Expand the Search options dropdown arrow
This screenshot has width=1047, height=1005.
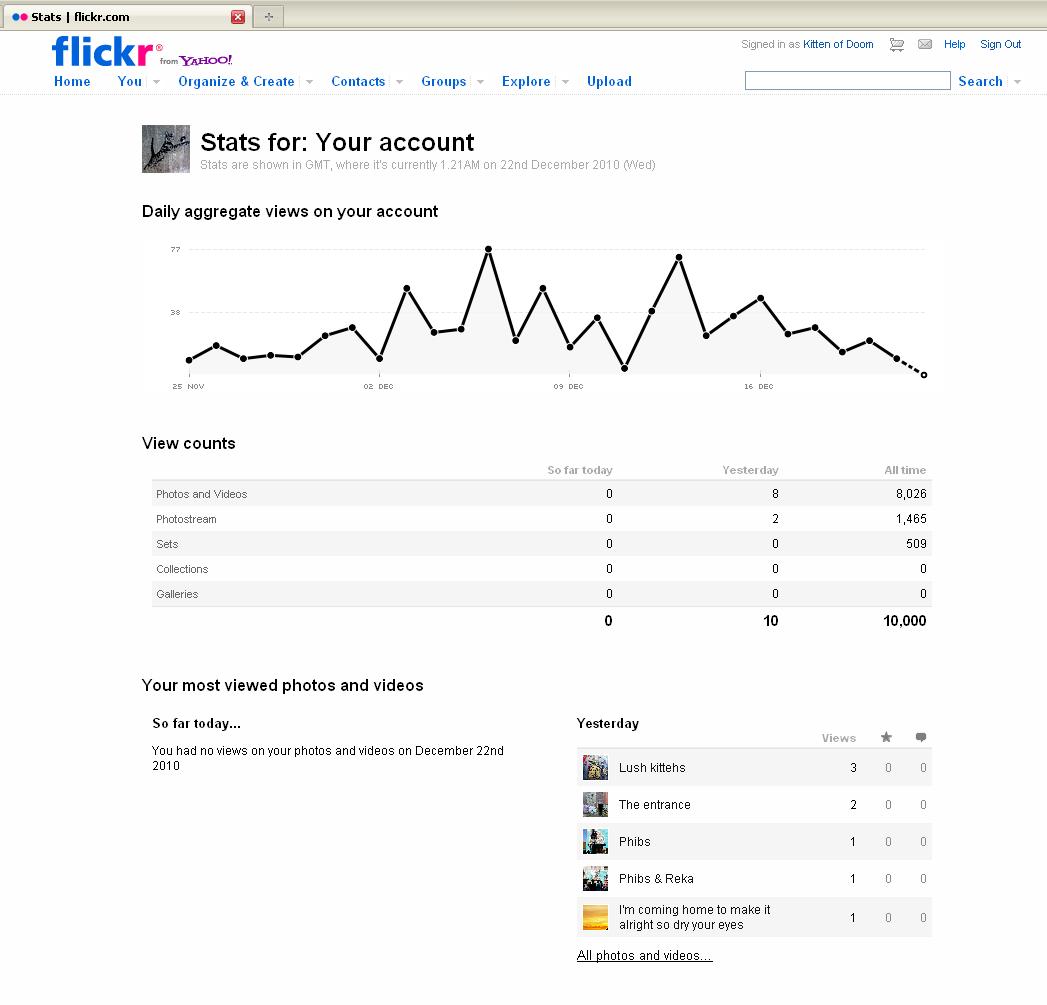click(x=1017, y=82)
